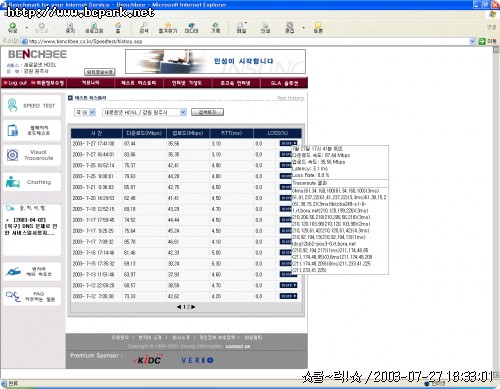500x389 pixels.
Task: Open the Test History tab in red menu
Action: [x=139, y=83]
